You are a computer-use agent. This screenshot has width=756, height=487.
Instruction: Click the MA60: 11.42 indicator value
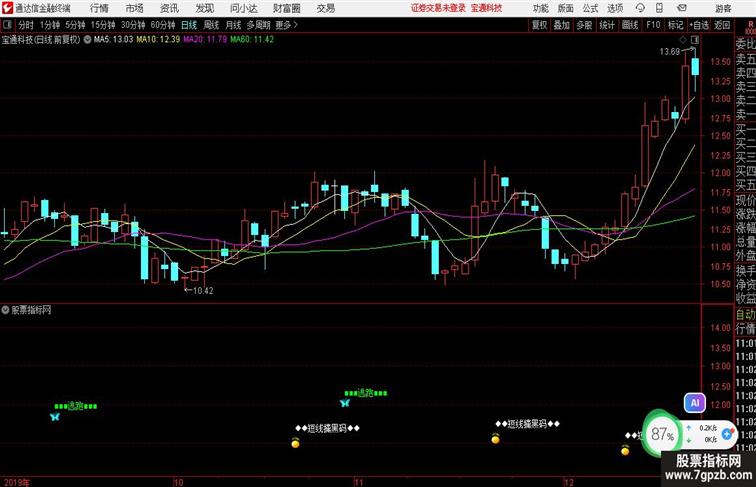(252, 40)
